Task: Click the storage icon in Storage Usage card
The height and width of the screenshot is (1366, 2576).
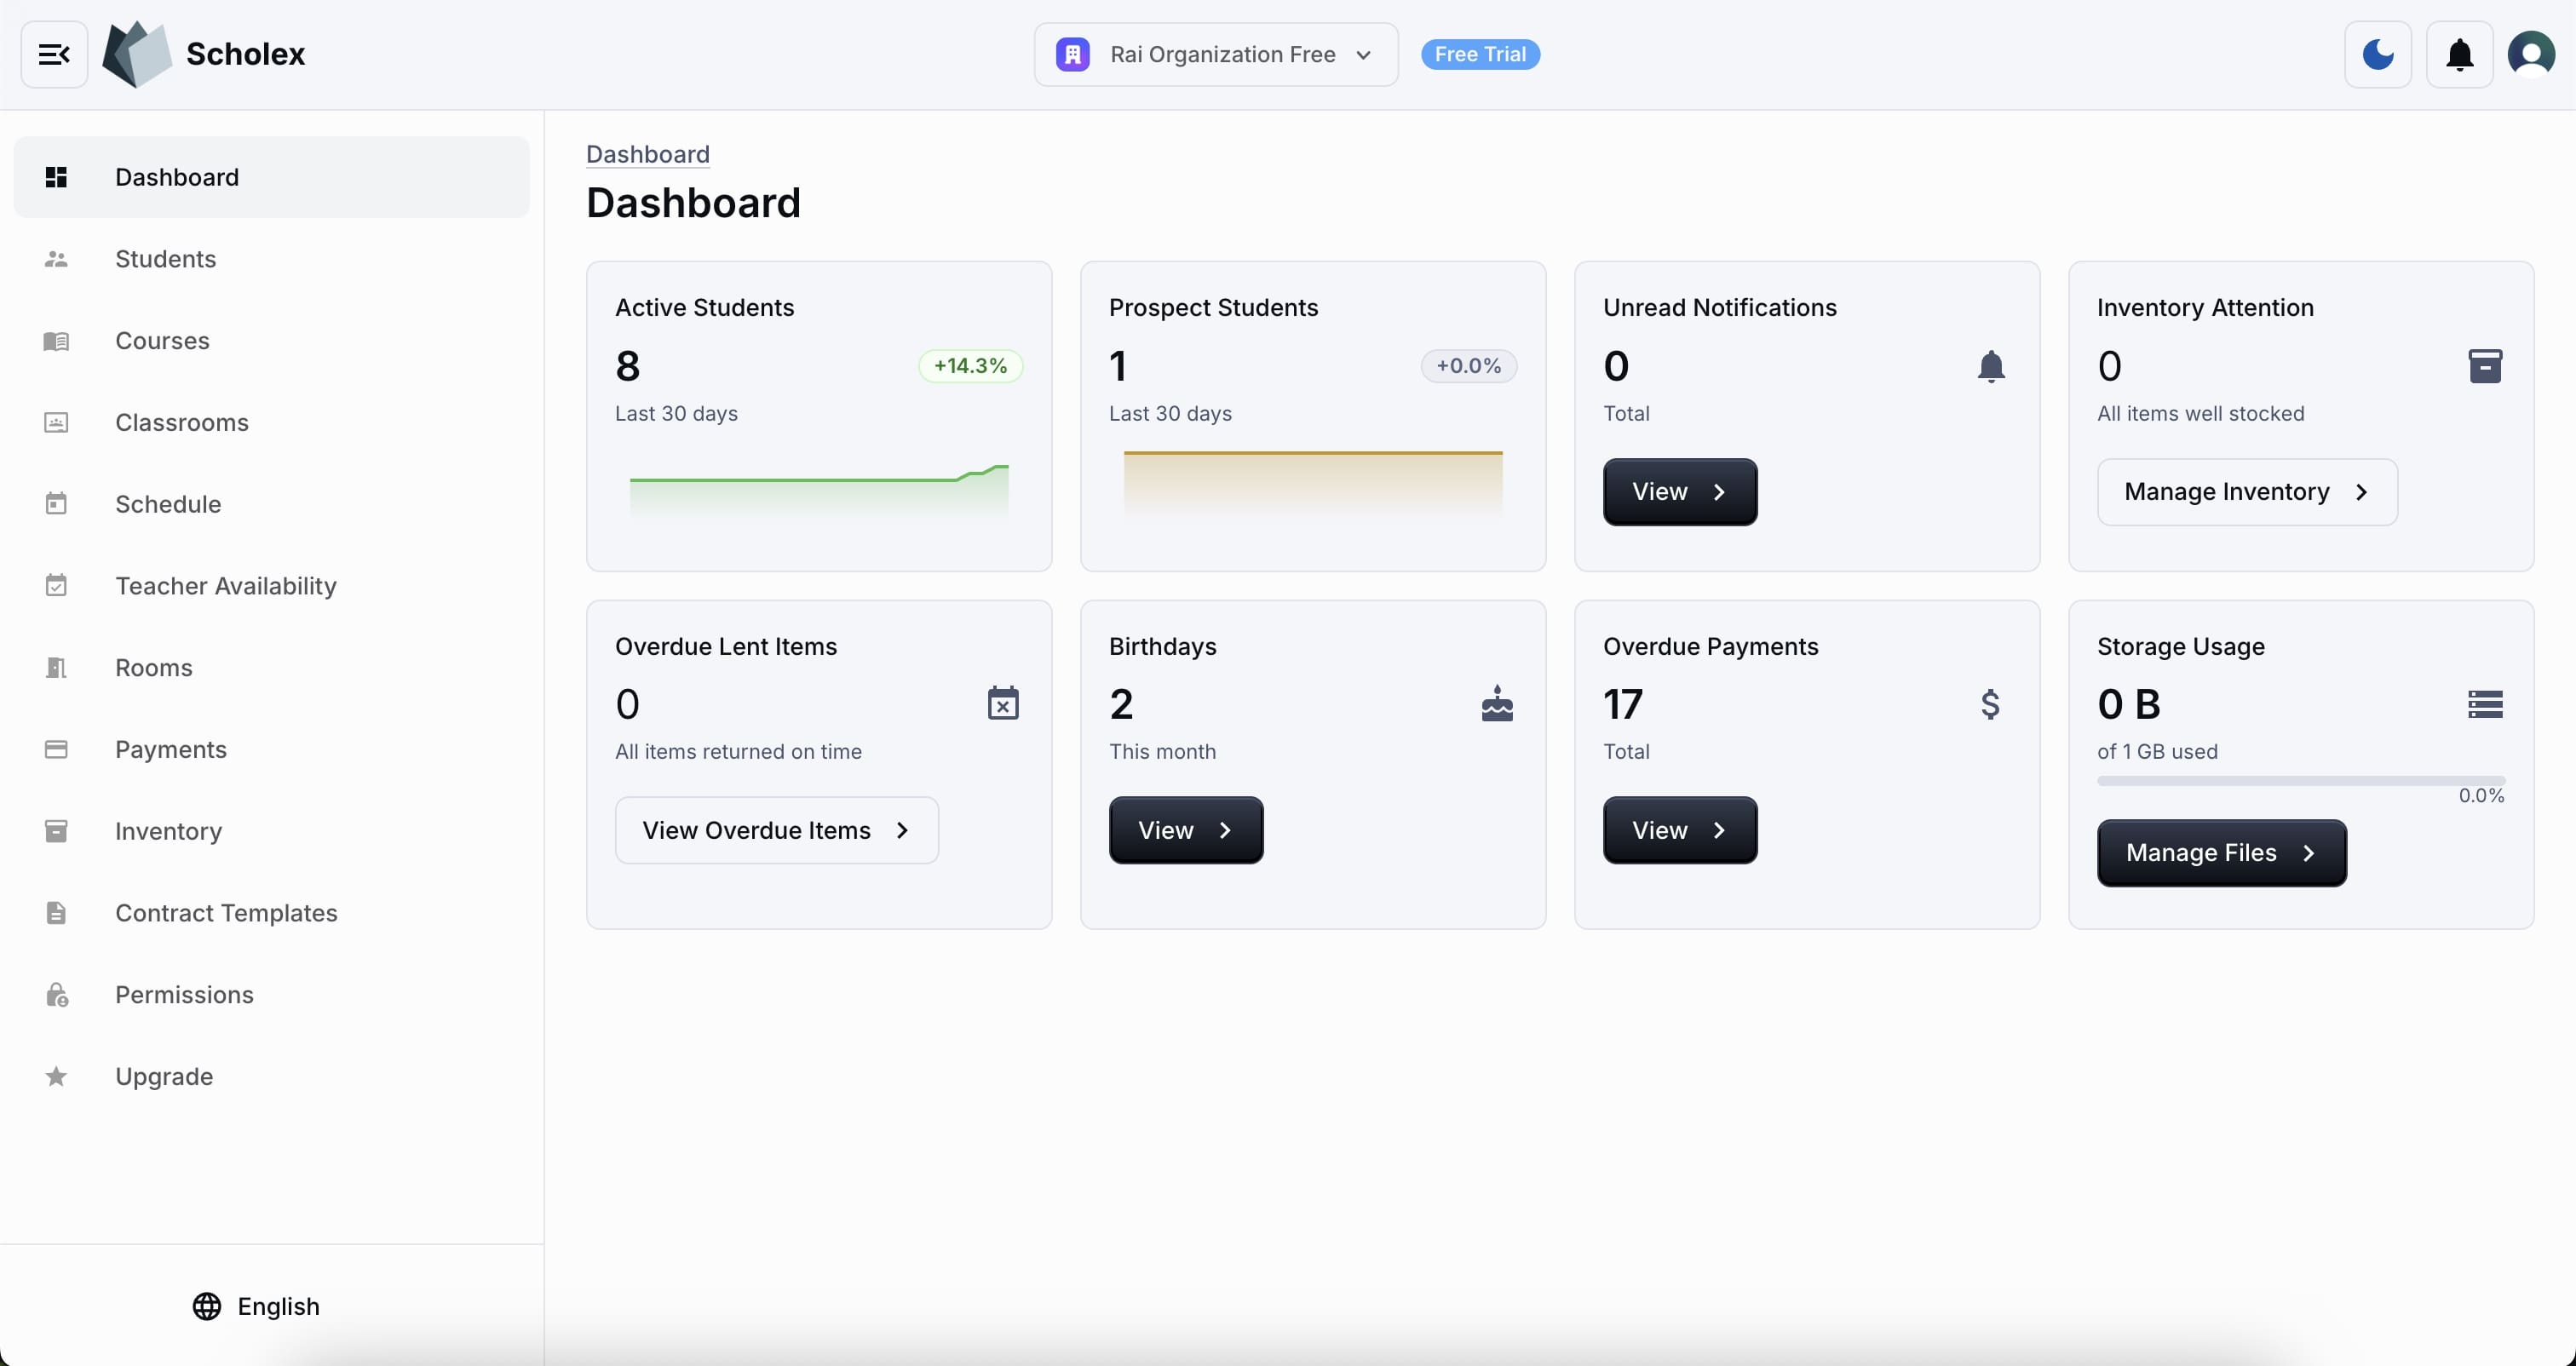Action: click(2484, 704)
